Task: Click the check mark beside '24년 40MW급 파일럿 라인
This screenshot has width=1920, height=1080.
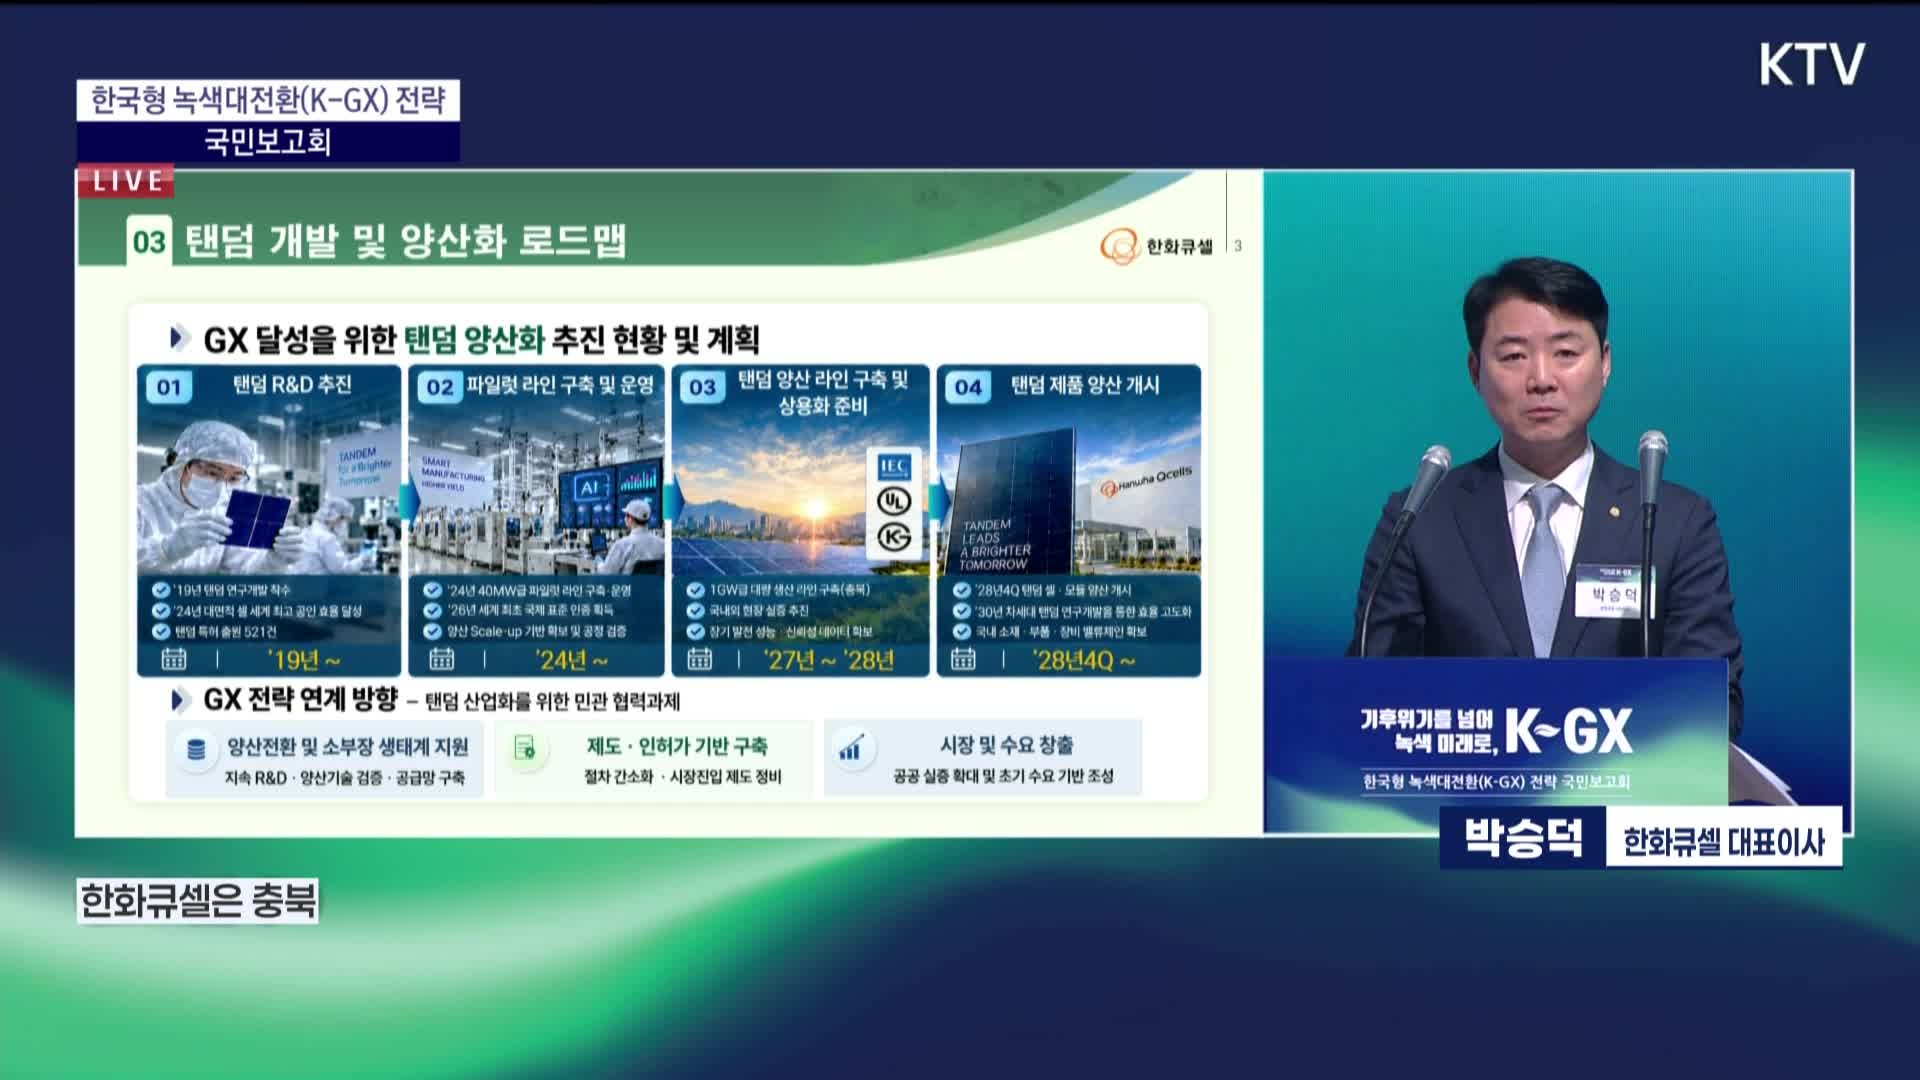Action: 432,590
